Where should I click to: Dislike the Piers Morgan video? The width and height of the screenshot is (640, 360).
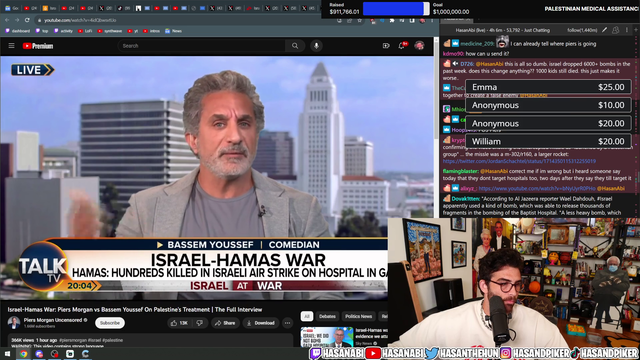pos(200,323)
